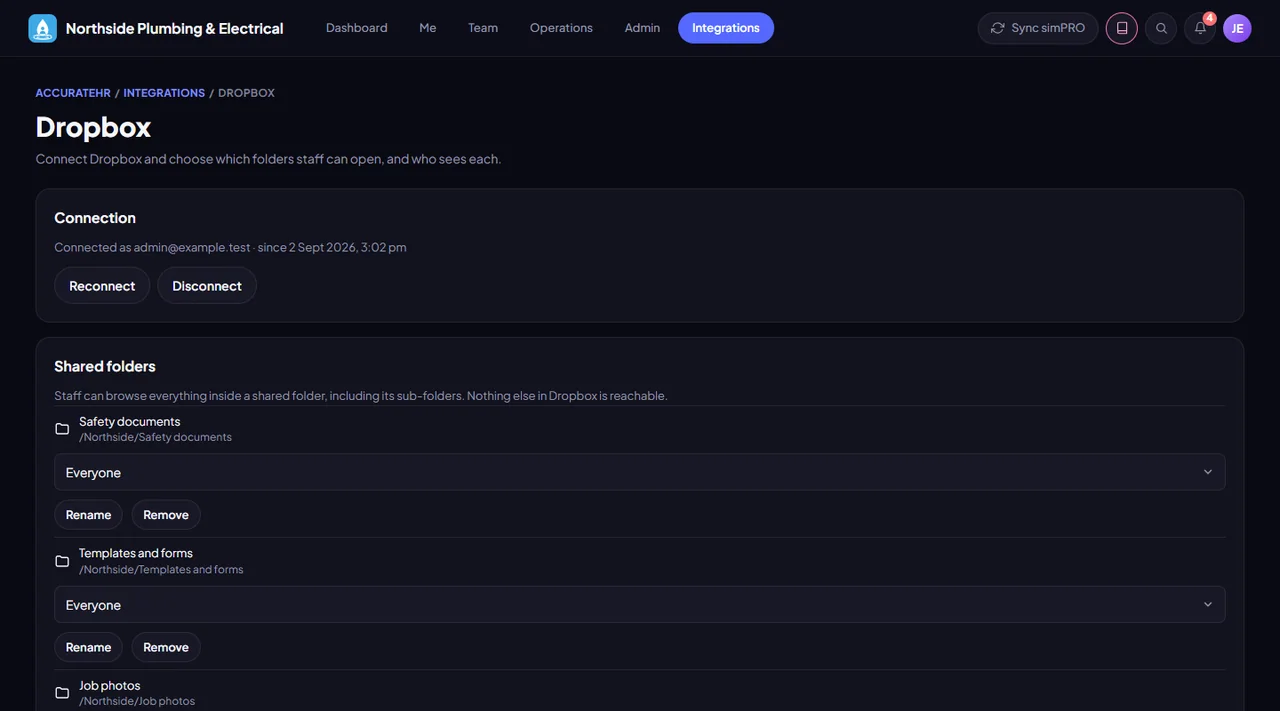Click the Shared folders section heading
Viewport: 1280px width, 711px height.
pos(105,366)
